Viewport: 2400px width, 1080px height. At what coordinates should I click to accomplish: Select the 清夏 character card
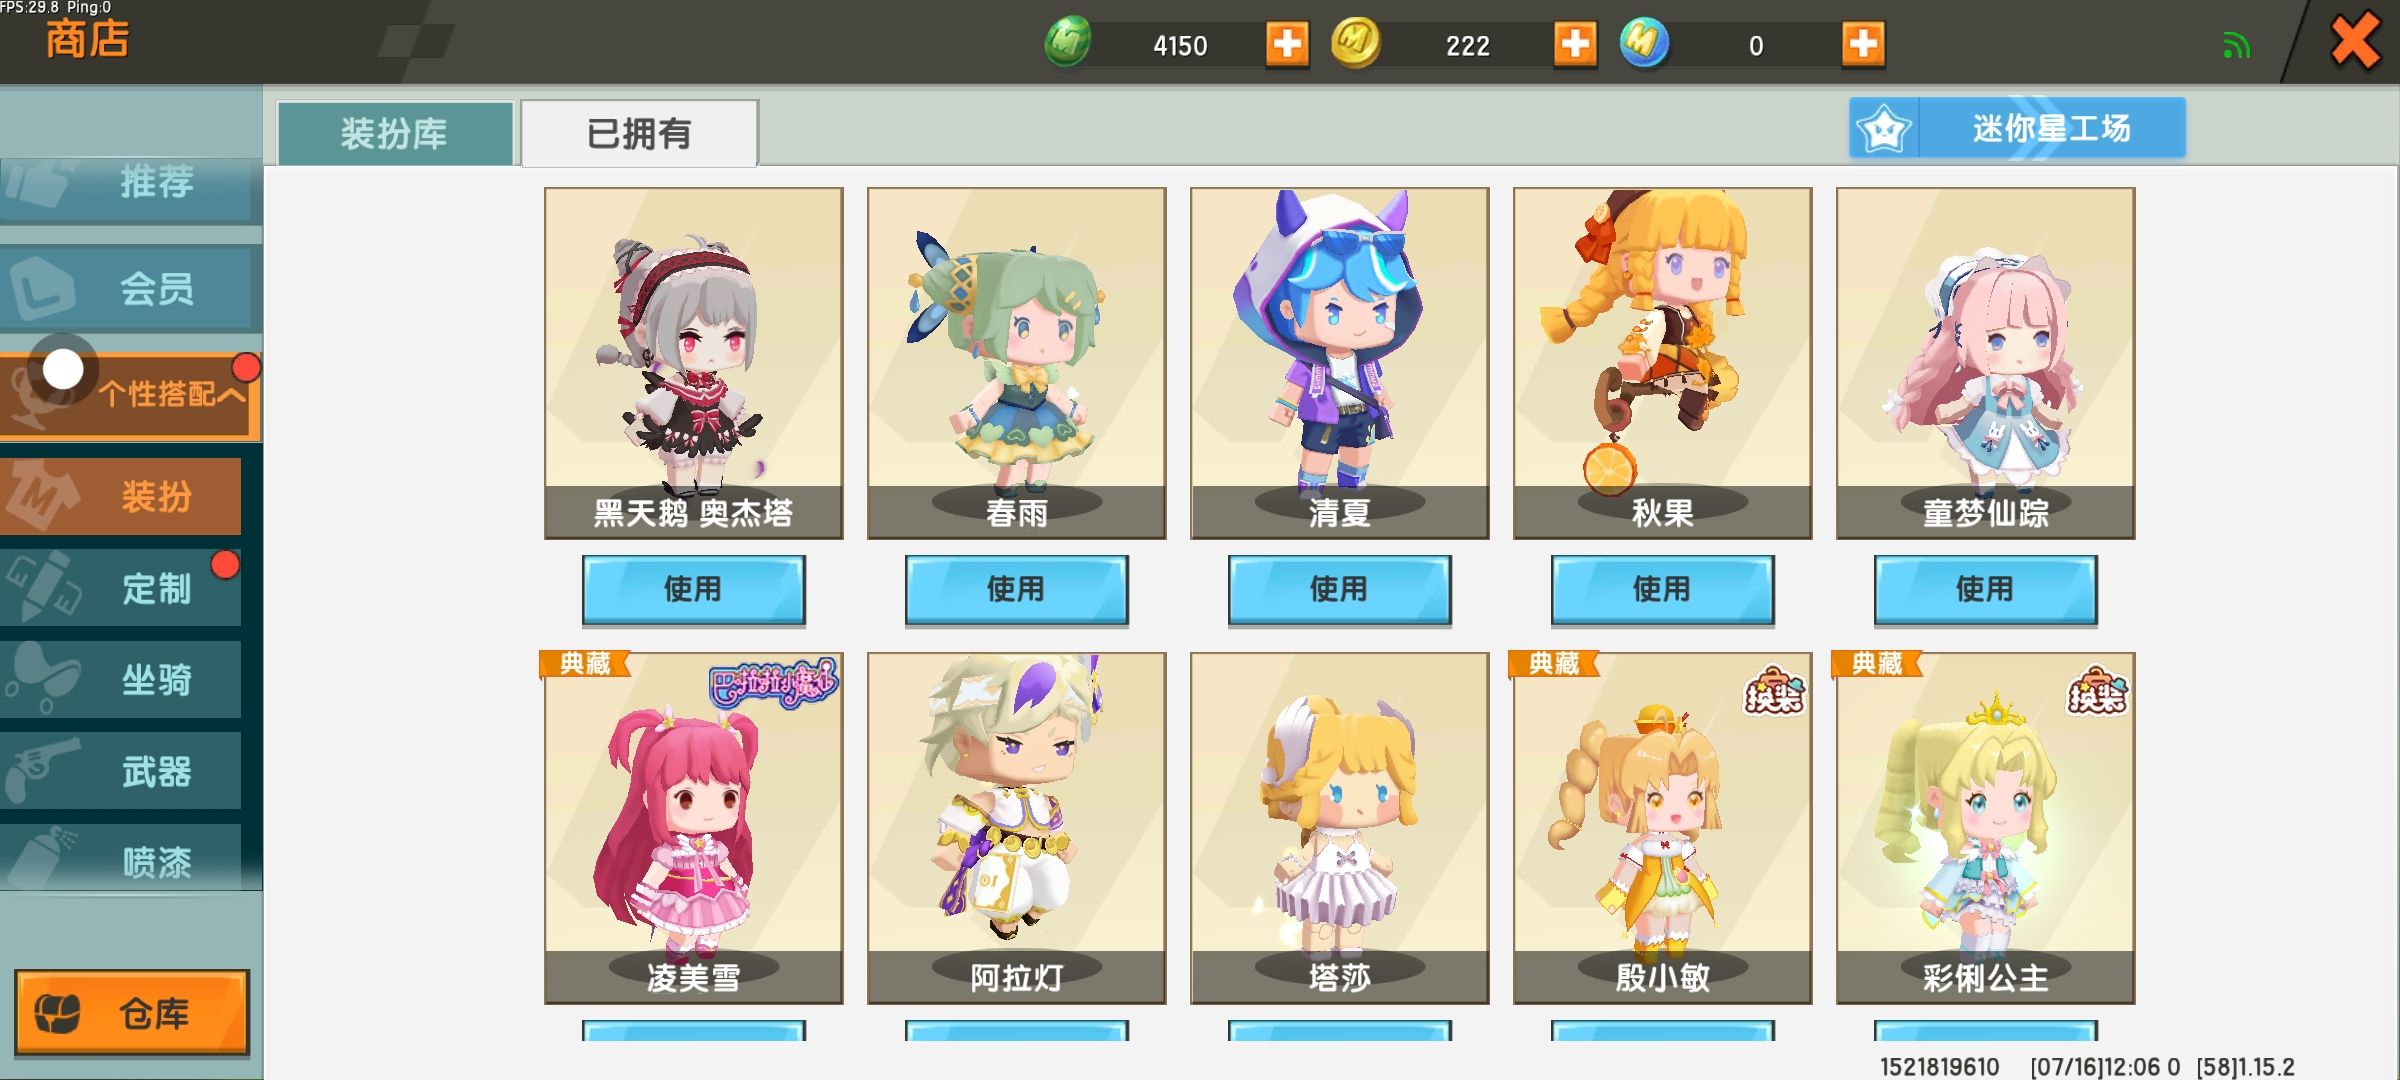tap(1339, 363)
